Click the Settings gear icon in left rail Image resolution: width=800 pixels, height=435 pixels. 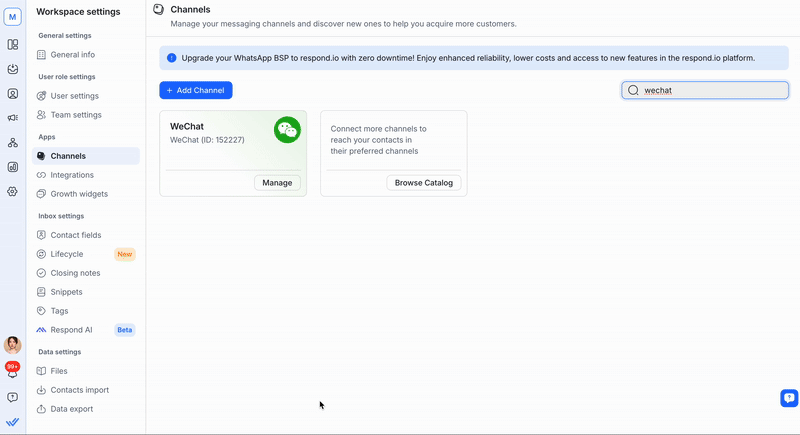[x=13, y=191]
